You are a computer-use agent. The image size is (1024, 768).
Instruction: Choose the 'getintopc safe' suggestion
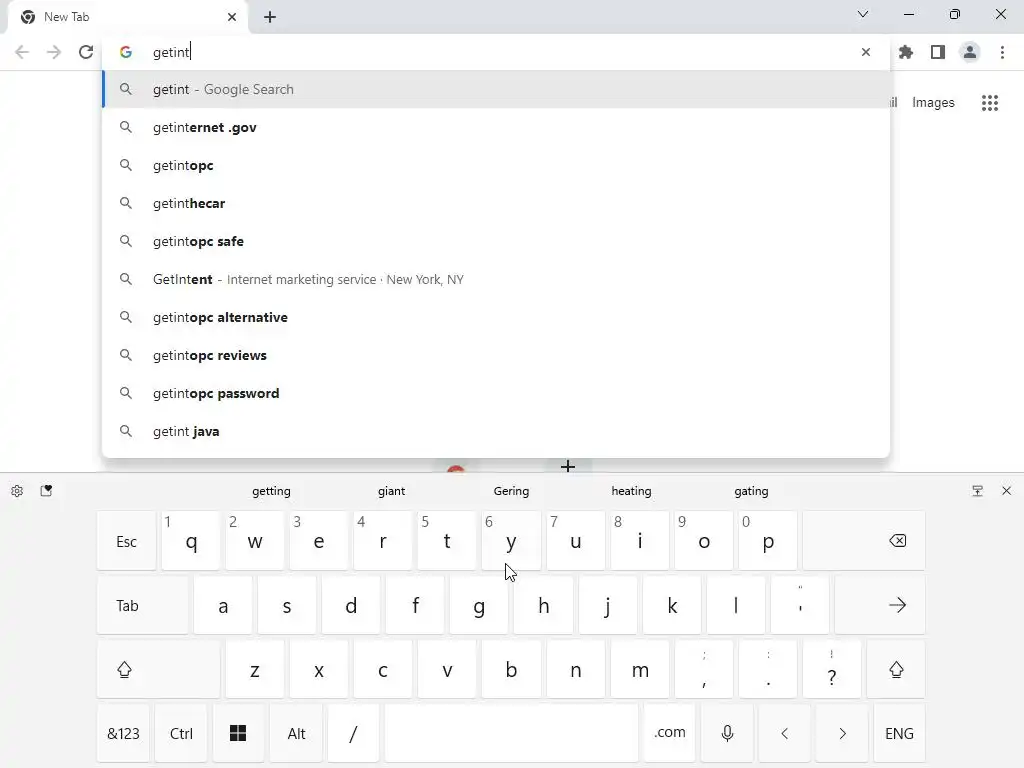496,241
